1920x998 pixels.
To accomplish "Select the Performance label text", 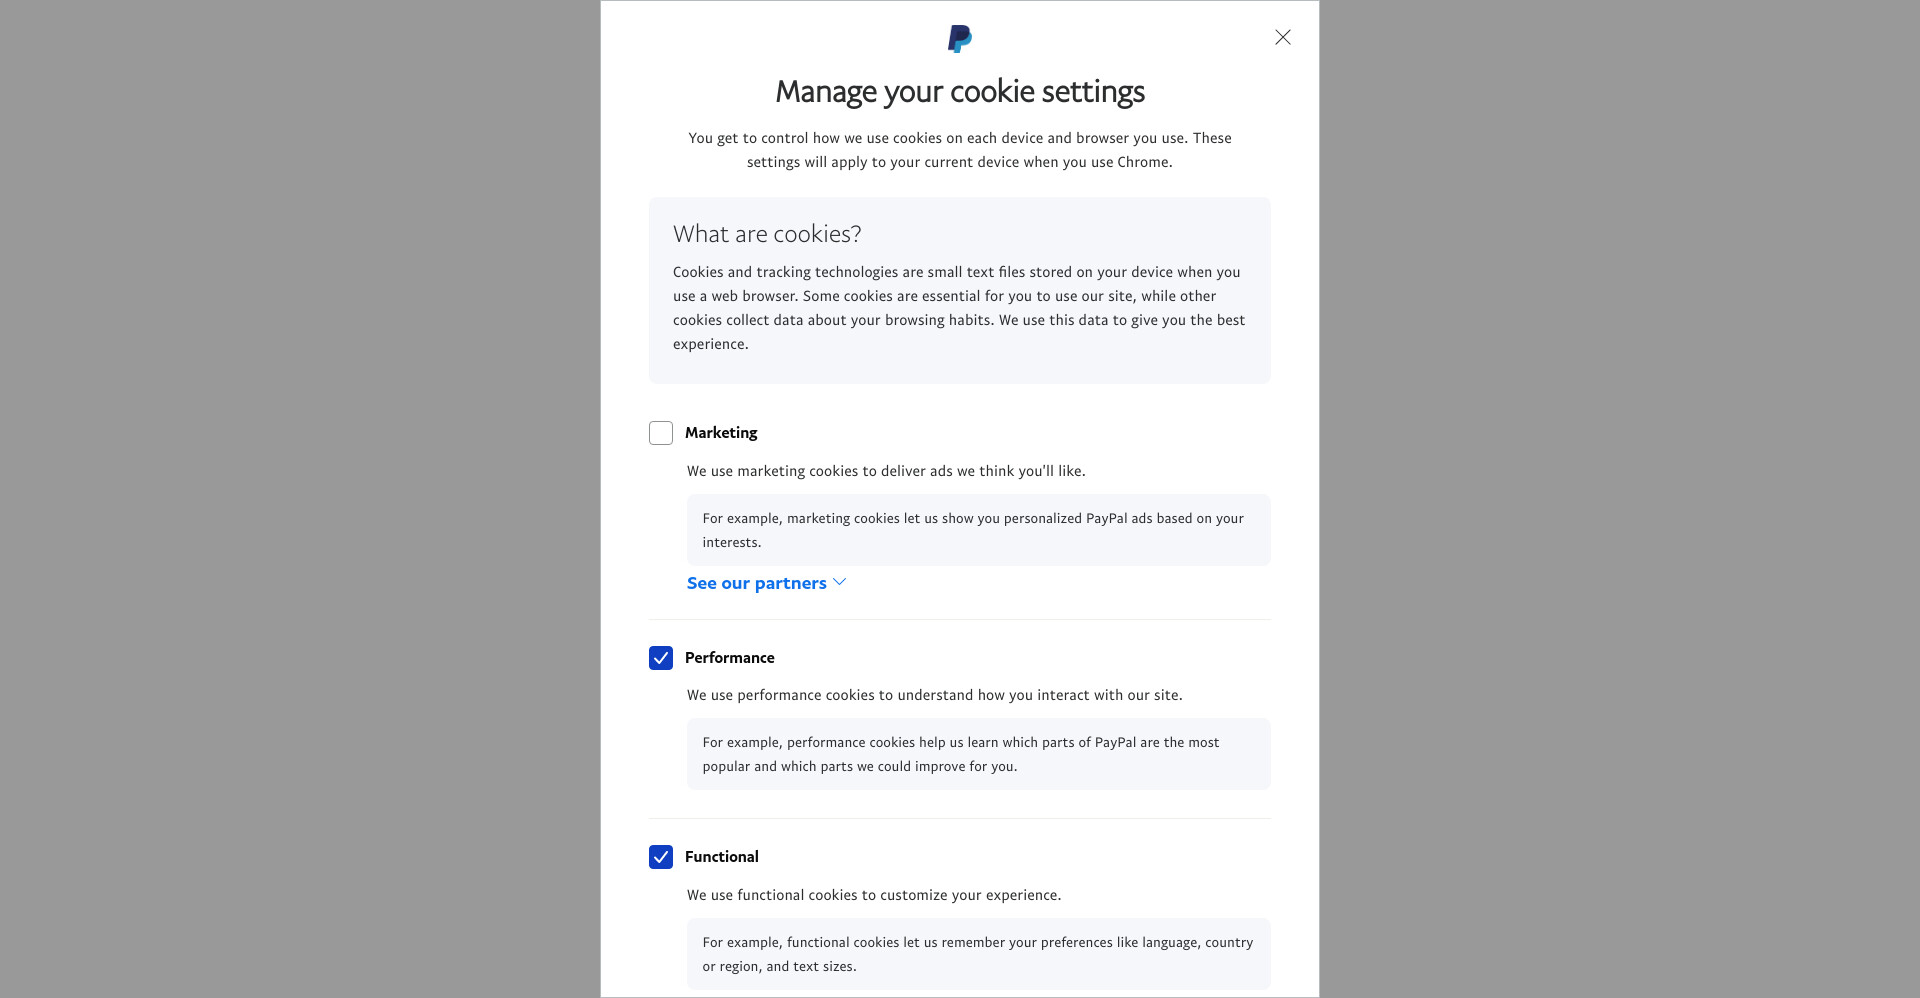I will click(730, 658).
